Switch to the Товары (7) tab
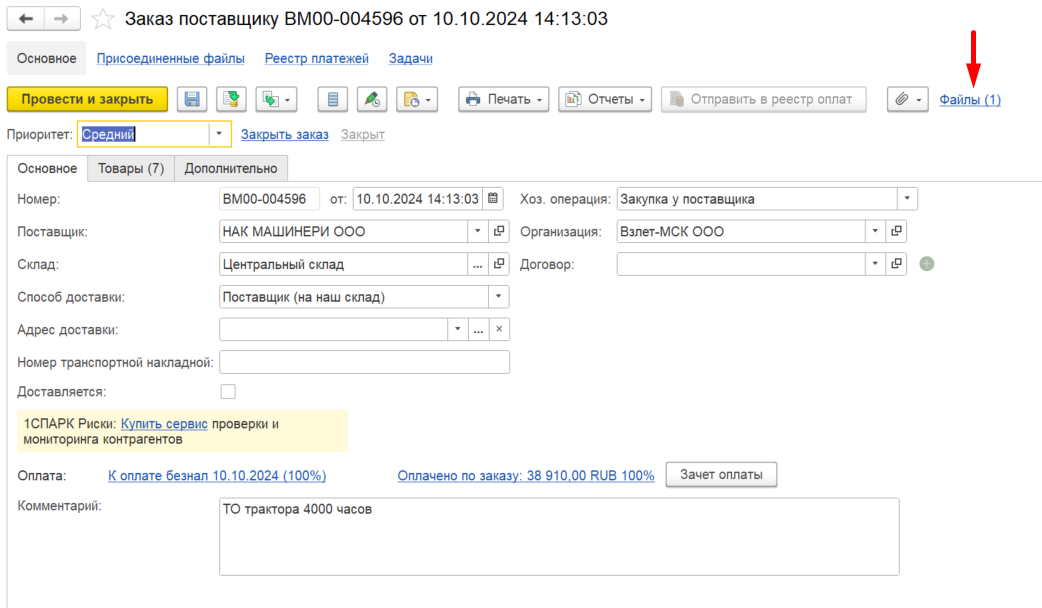 pos(131,168)
